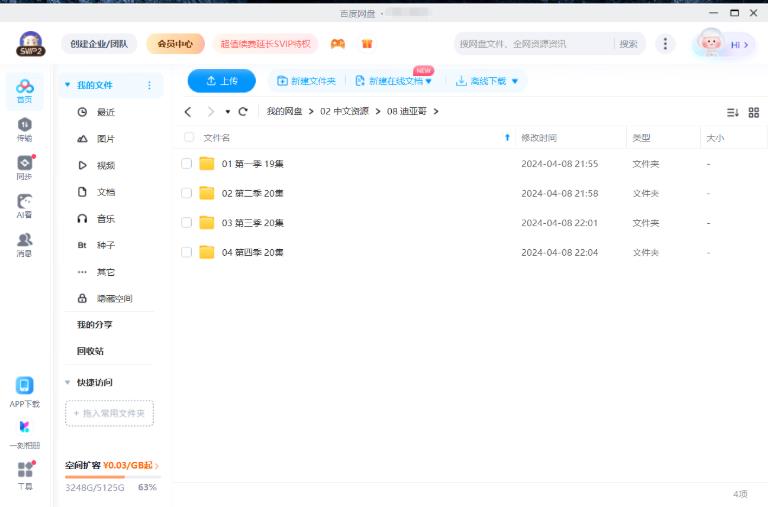The height and width of the screenshot is (507, 768).
Task: Open the navigation history dropdown arrow
Action: [x=228, y=112]
